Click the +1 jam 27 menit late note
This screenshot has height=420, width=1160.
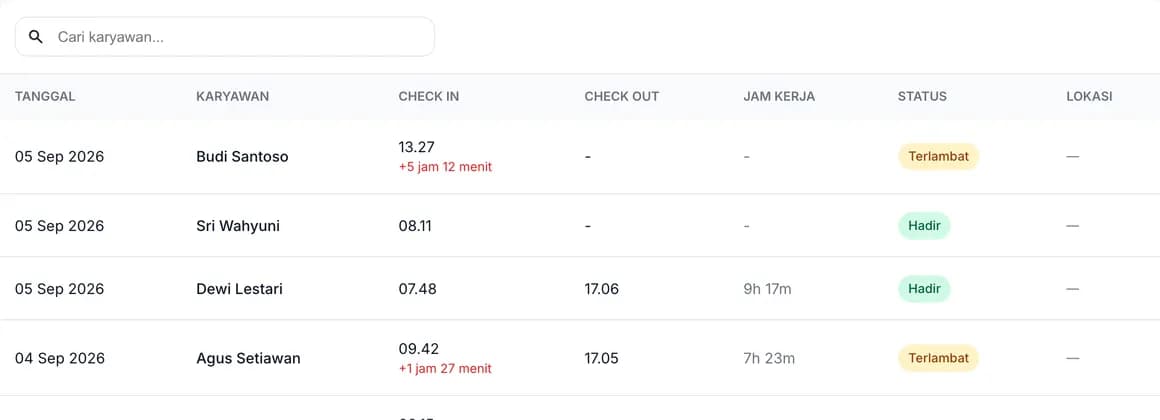(x=445, y=368)
